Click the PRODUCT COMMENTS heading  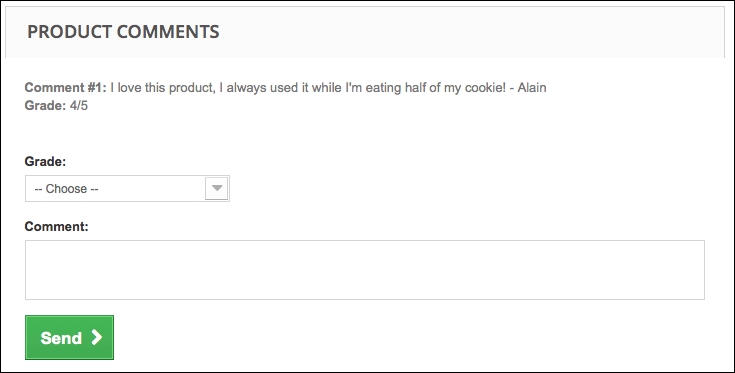coord(123,32)
